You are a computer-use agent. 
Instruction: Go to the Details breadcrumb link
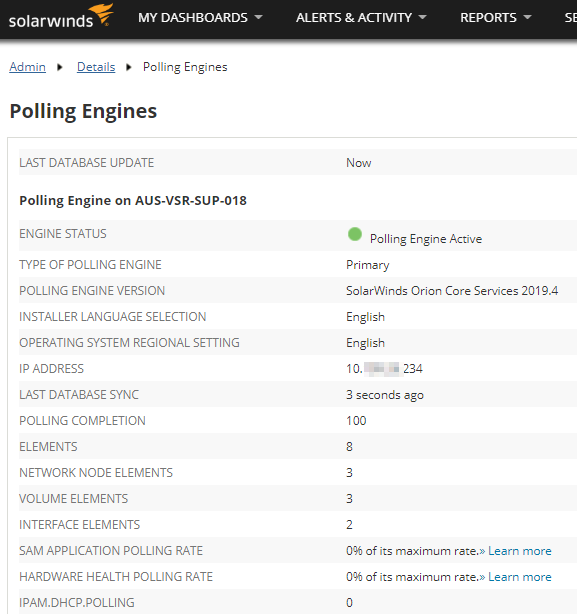click(96, 67)
